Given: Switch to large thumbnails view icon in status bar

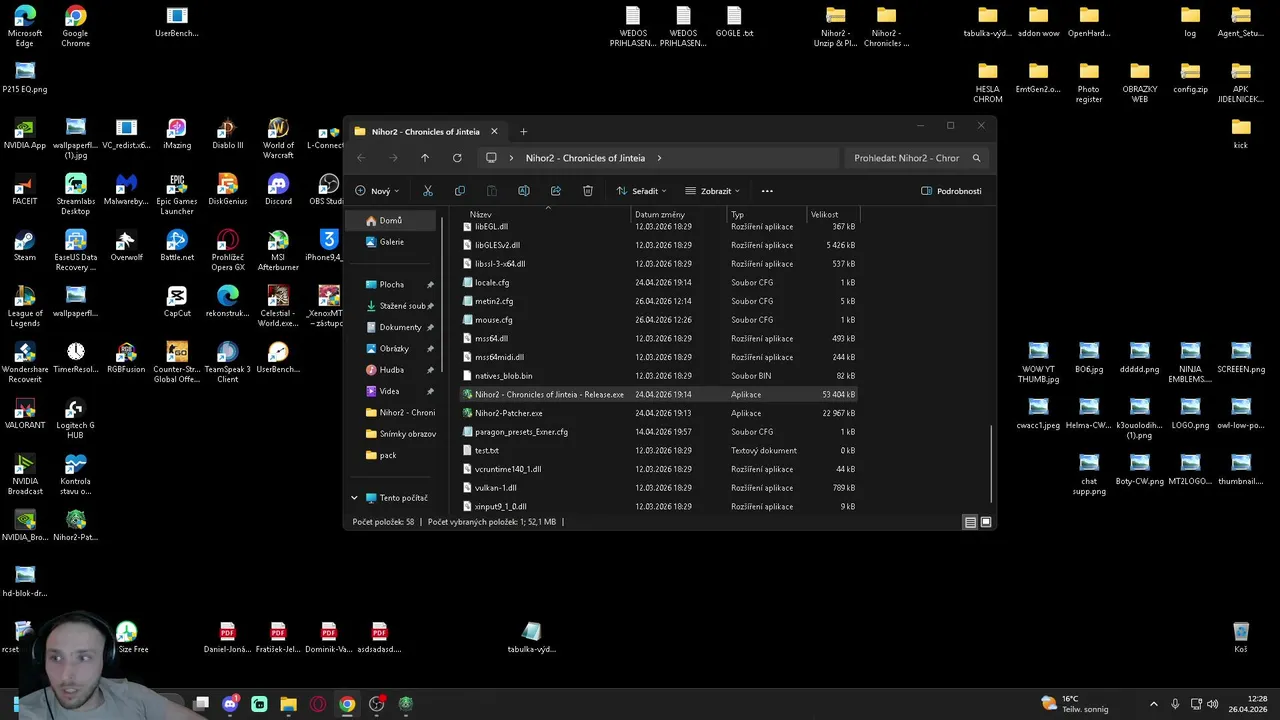Looking at the screenshot, I should (x=986, y=522).
